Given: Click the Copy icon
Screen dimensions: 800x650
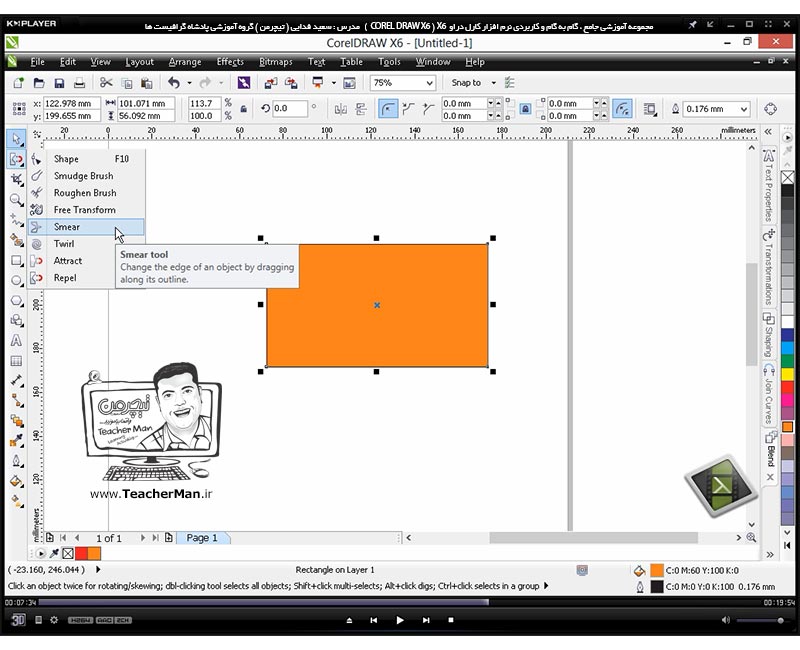Looking at the screenshot, I should (x=127, y=83).
